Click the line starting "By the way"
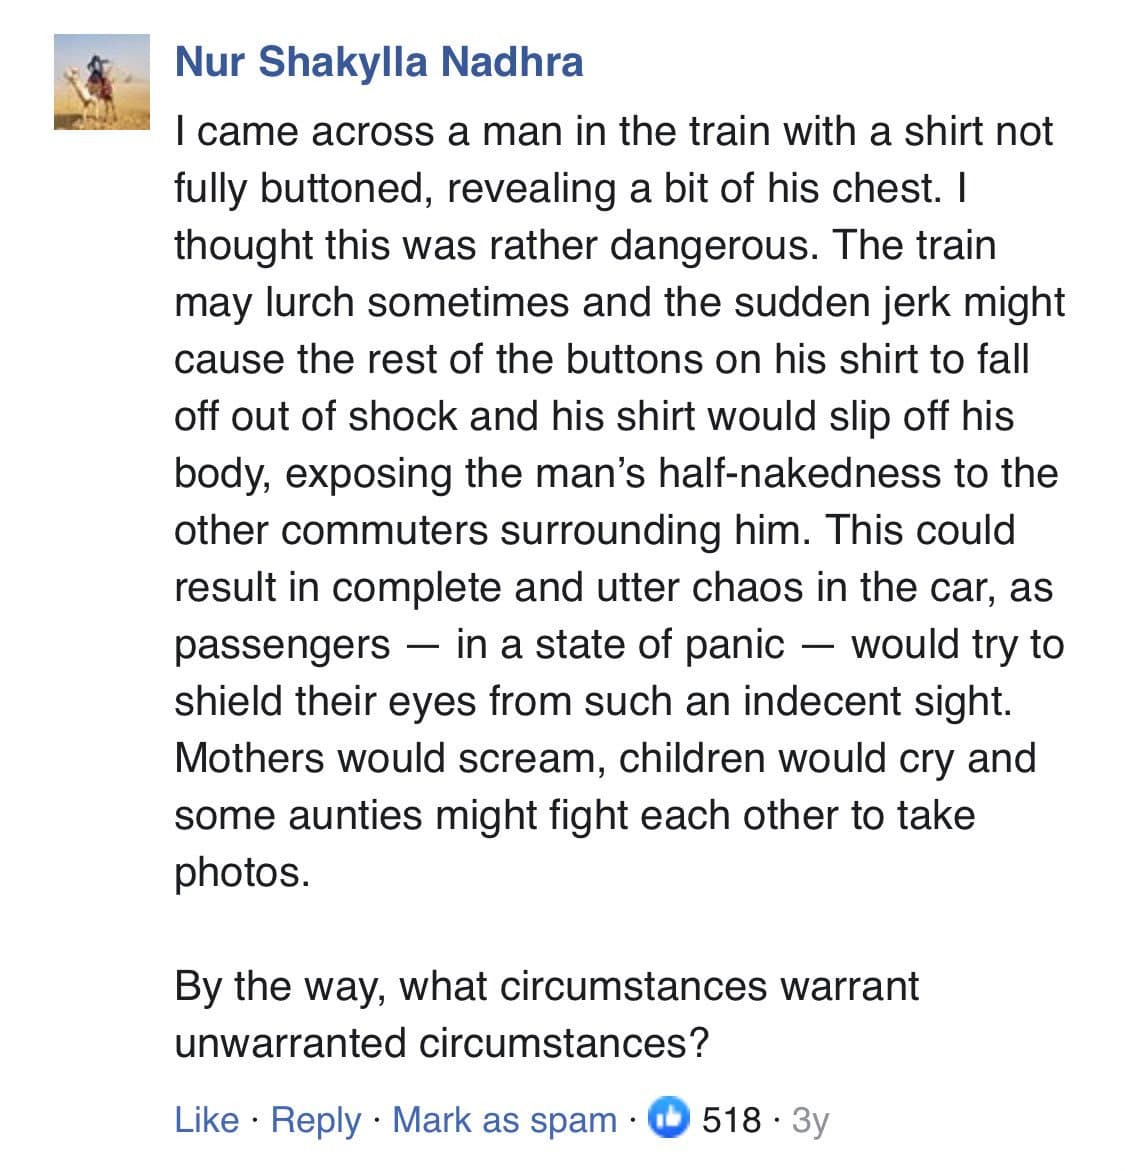1125x1171 pixels. click(x=546, y=986)
